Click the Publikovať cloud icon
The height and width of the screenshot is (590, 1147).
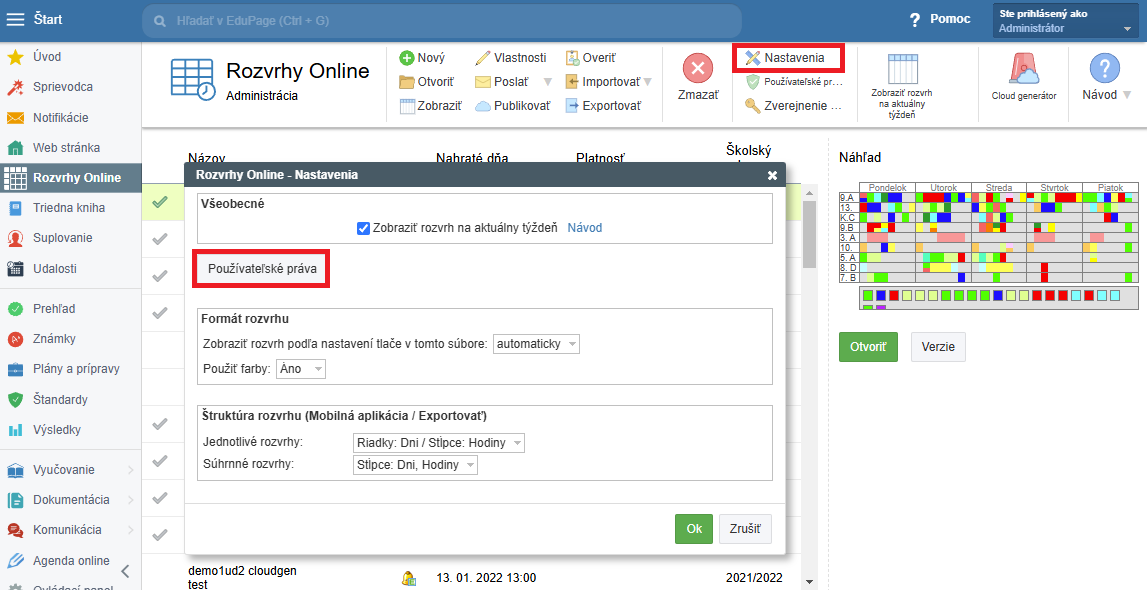[483, 106]
